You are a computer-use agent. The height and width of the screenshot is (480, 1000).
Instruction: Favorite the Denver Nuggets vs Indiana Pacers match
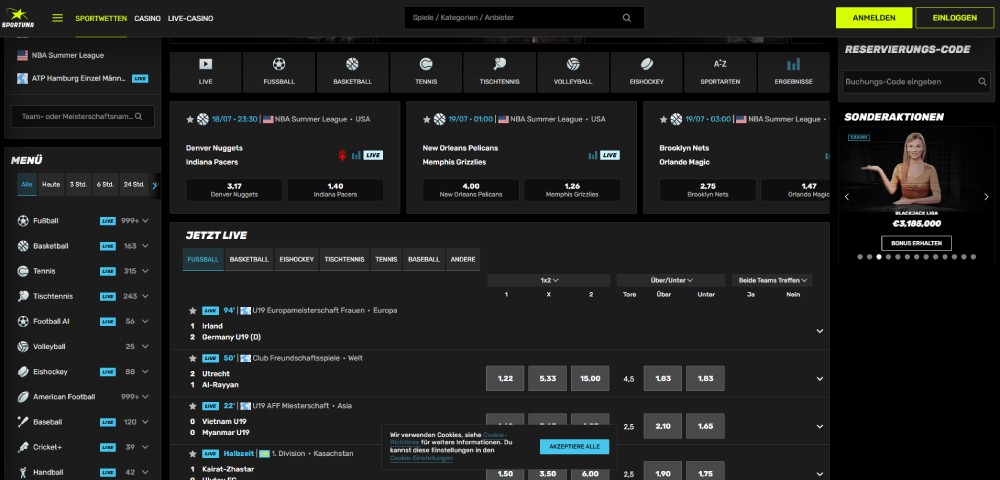[190, 119]
